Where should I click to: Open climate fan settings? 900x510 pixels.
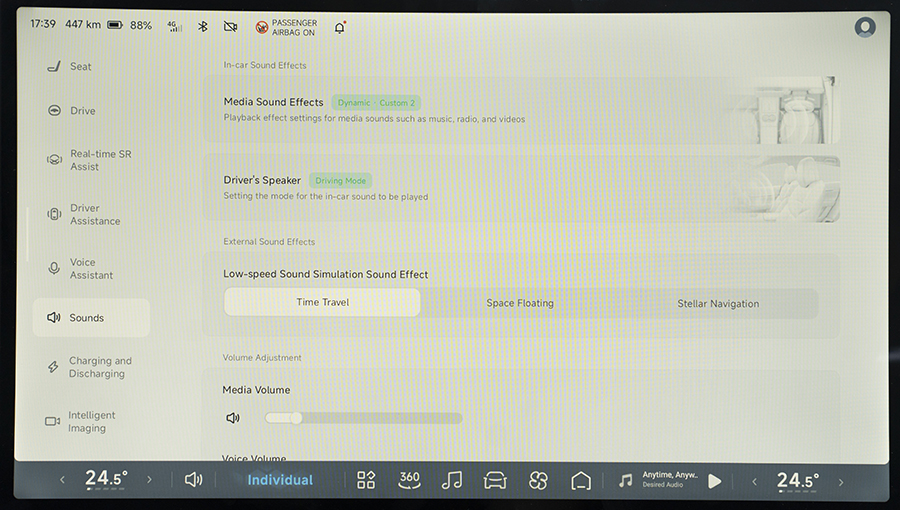538,480
